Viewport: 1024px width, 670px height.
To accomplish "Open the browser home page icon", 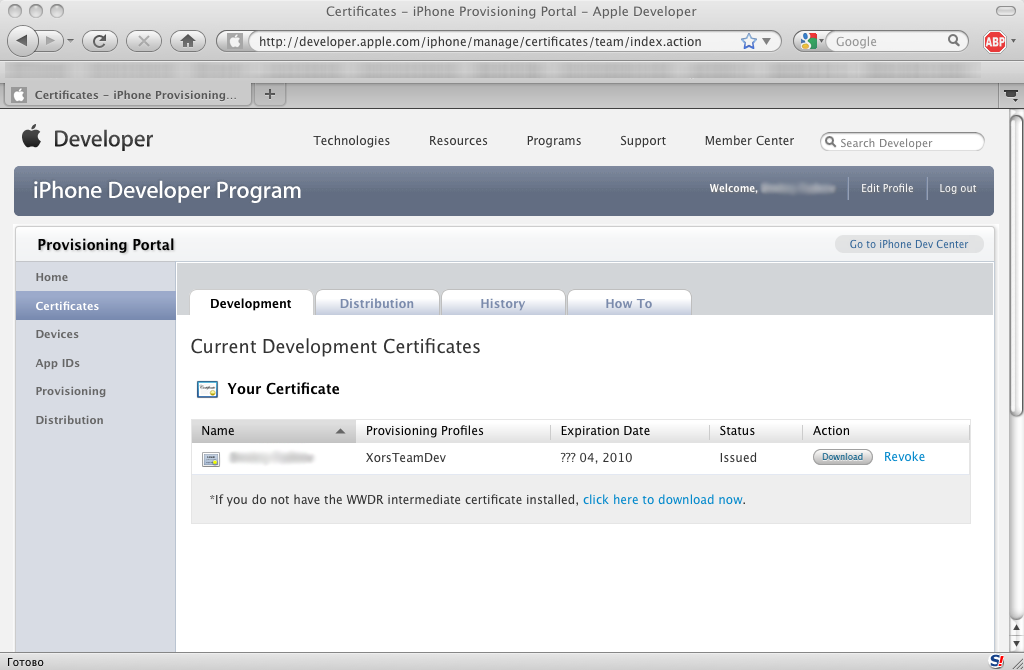I will [188, 41].
